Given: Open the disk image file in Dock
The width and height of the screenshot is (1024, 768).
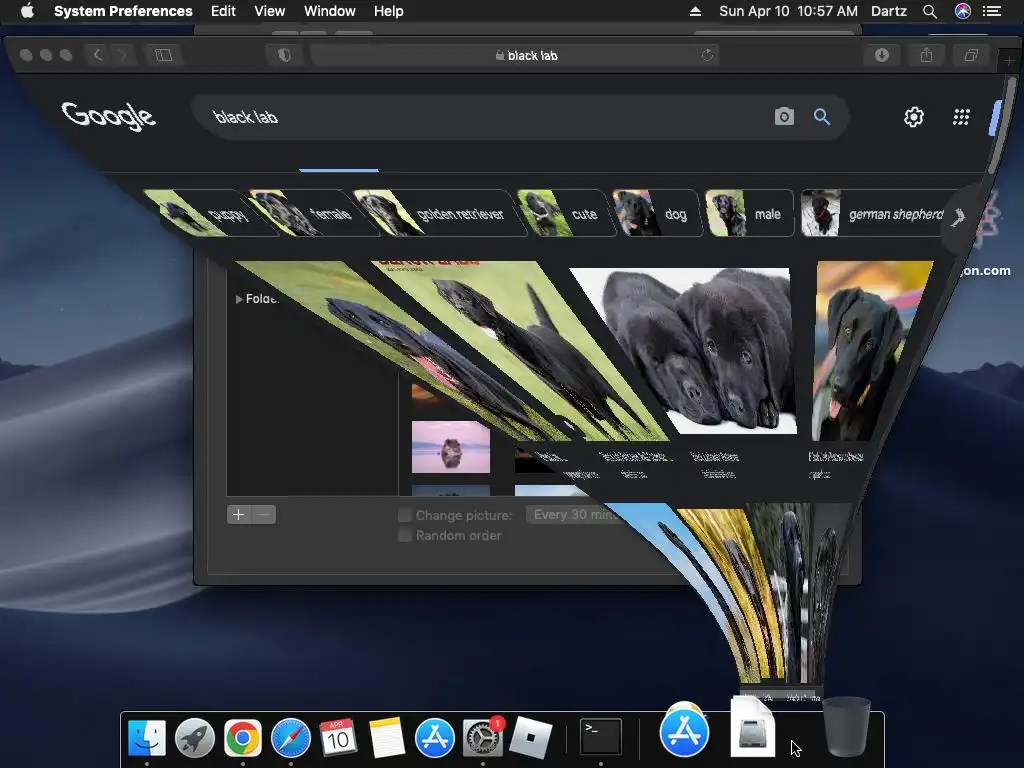Looking at the screenshot, I should click(752, 729).
